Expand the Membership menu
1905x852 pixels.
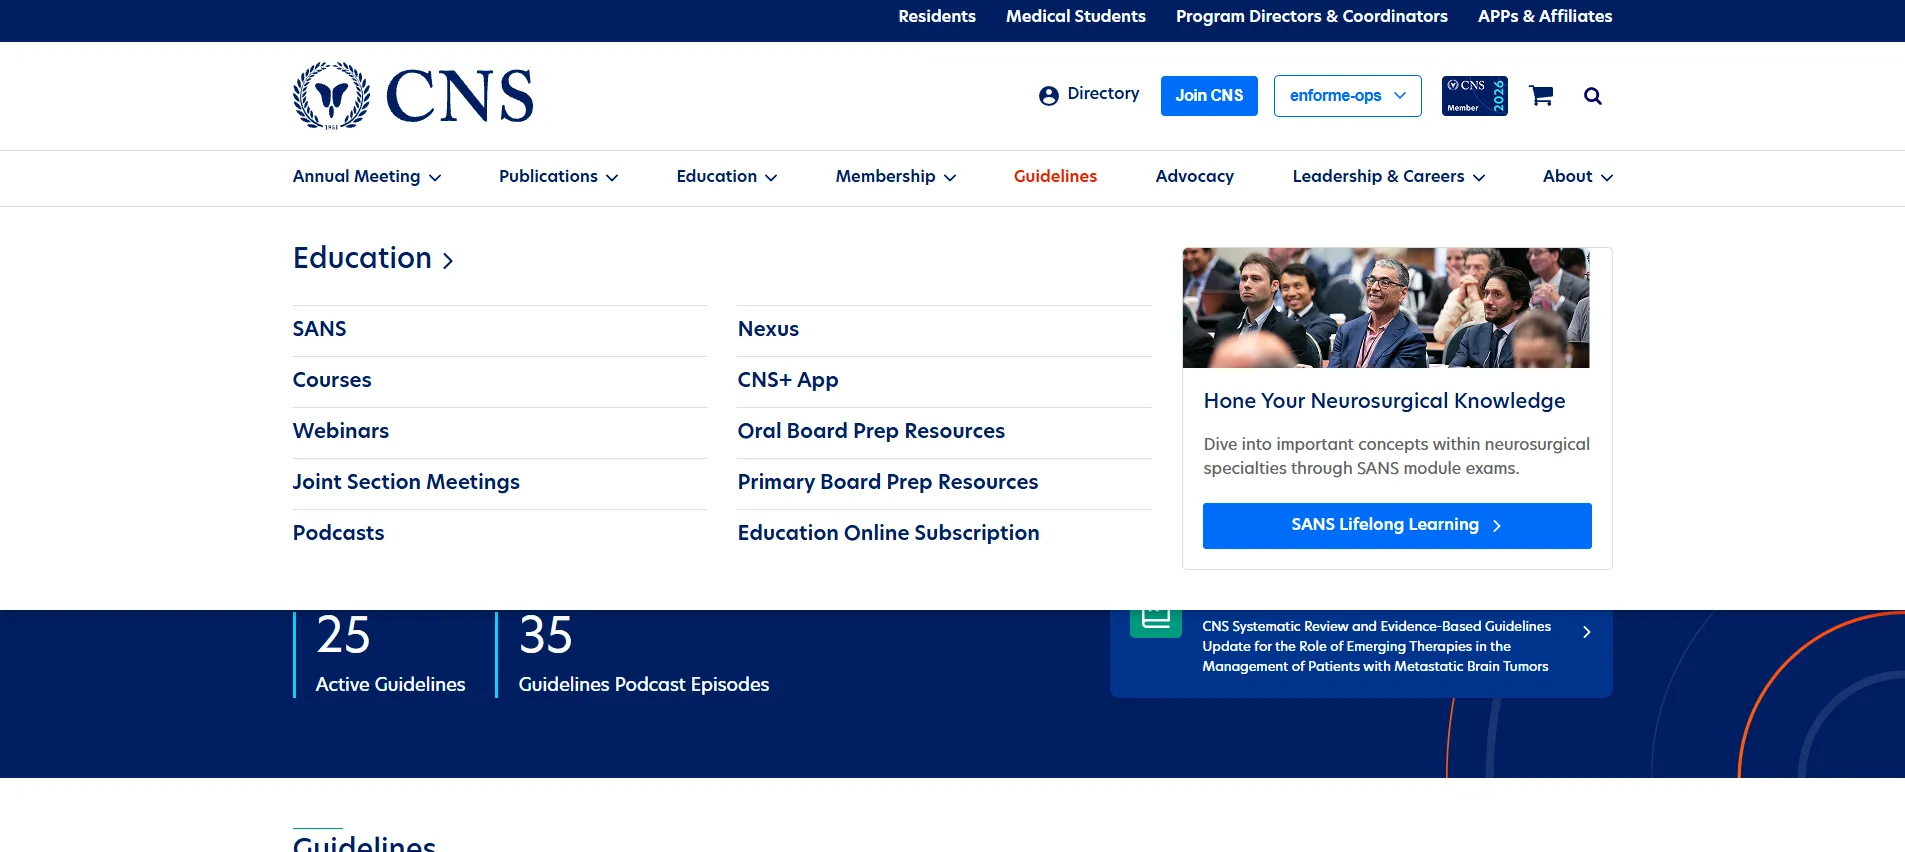[x=896, y=176]
